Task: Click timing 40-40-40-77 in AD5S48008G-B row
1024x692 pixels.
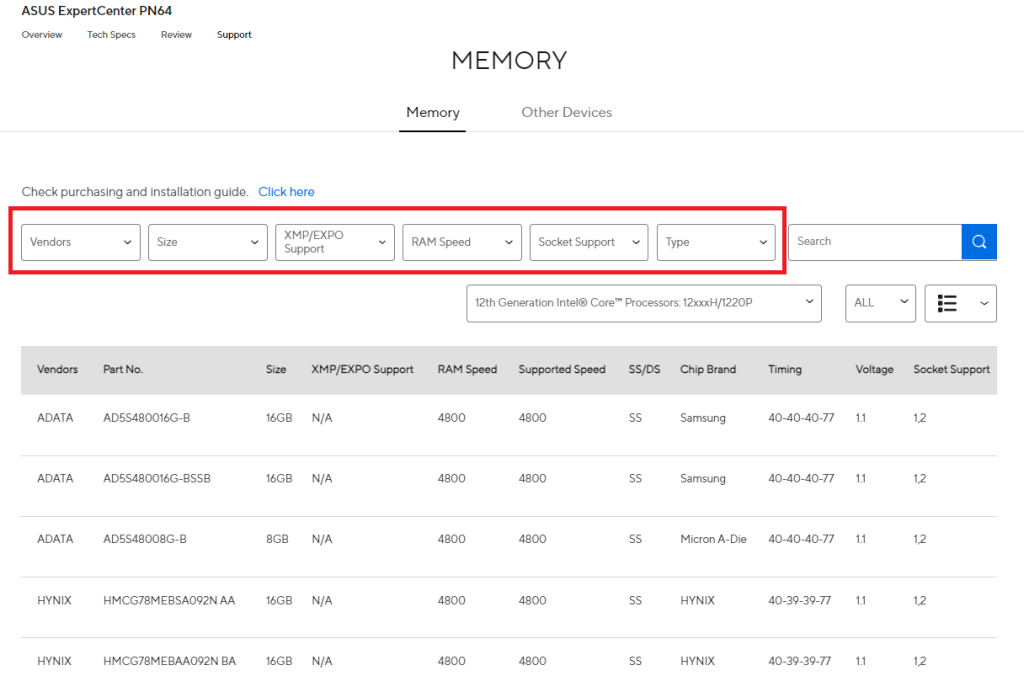Action: tap(801, 539)
